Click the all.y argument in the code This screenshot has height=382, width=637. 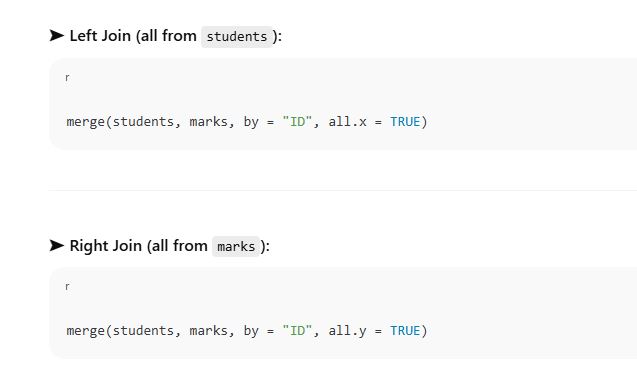click(347, 330)
